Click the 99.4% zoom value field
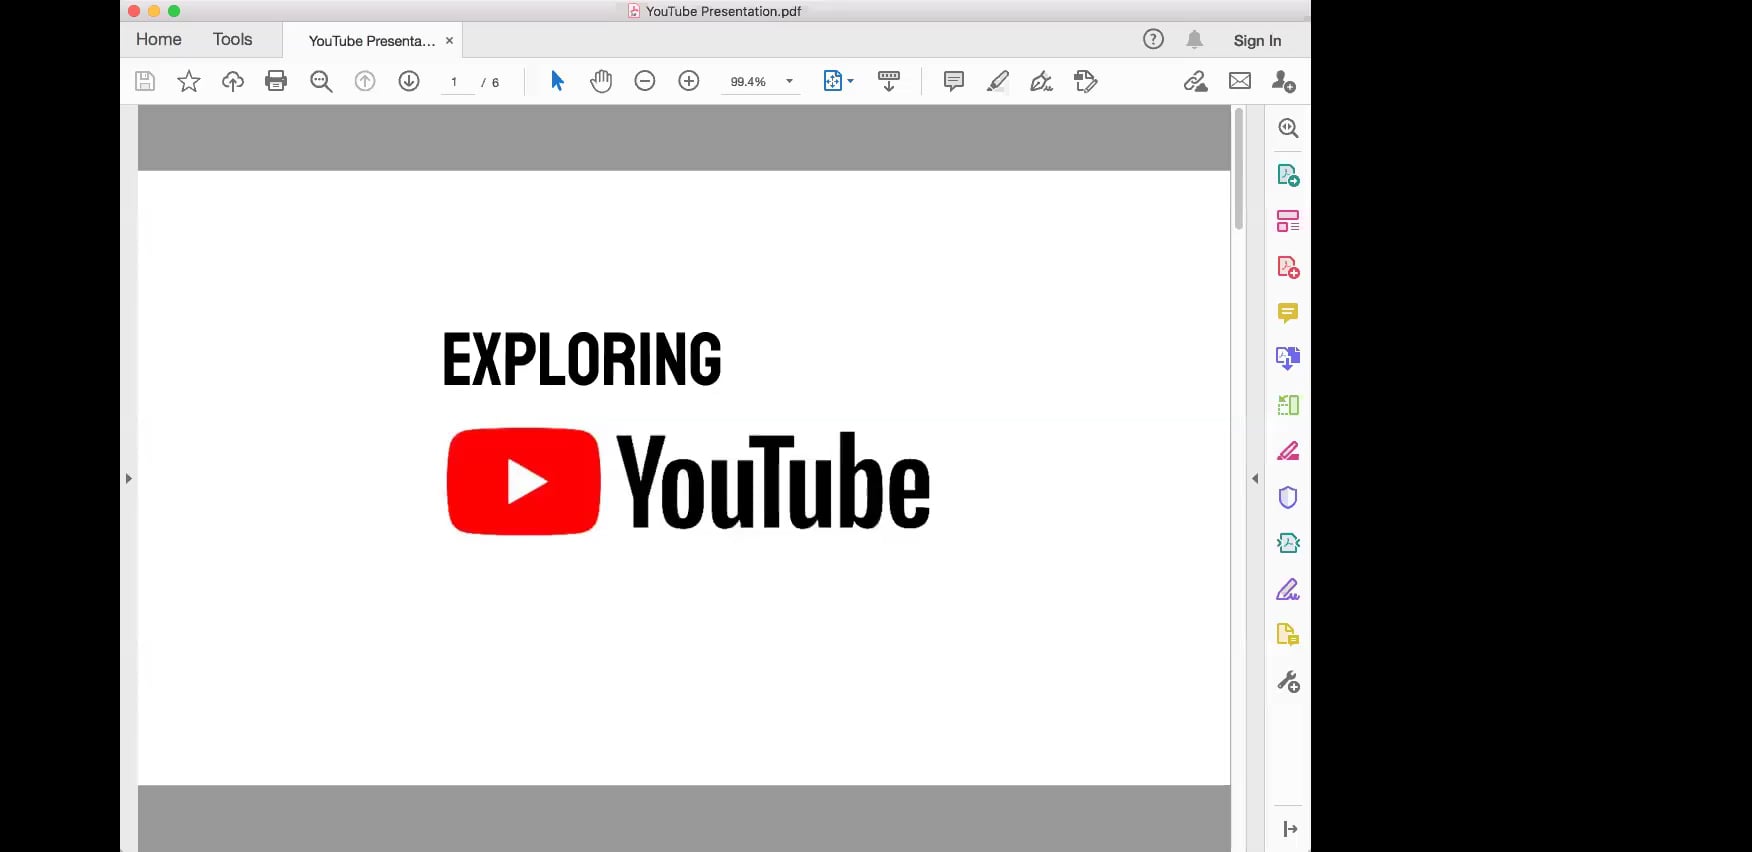The image size is (1752, 852). coord(748,82)
